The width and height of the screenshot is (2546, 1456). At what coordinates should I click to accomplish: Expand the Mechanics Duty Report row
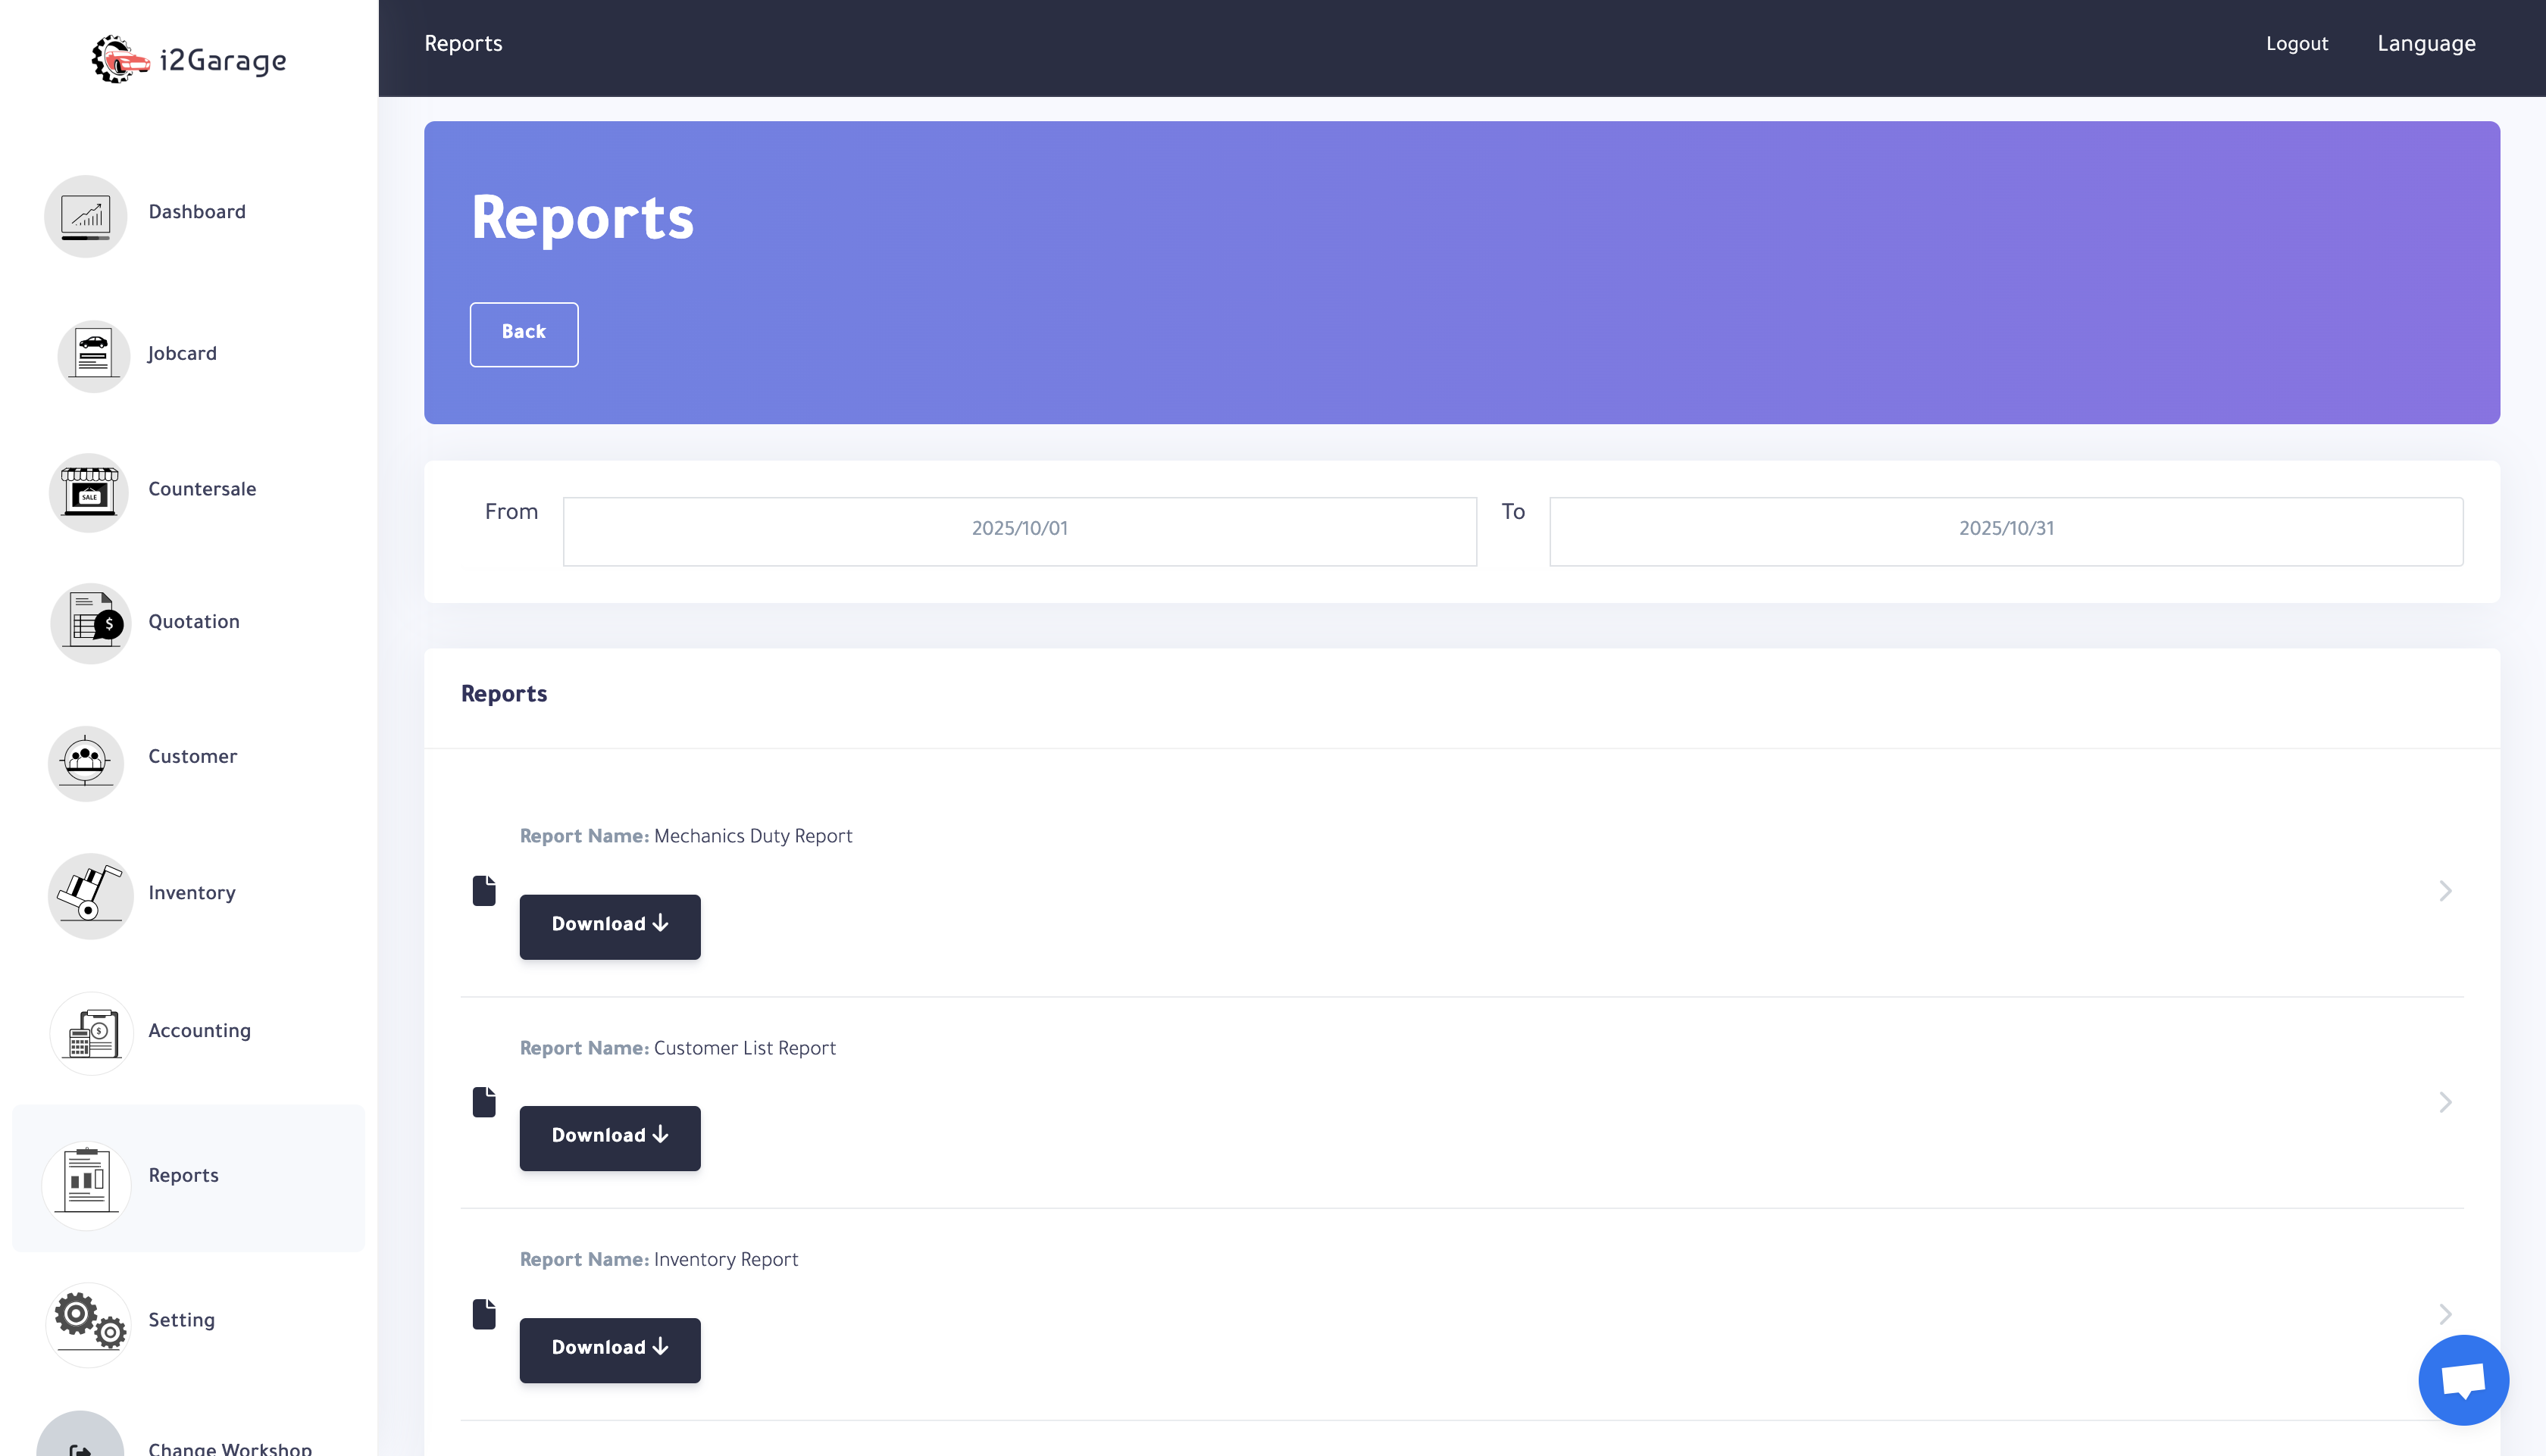[x=2445, y=890]
